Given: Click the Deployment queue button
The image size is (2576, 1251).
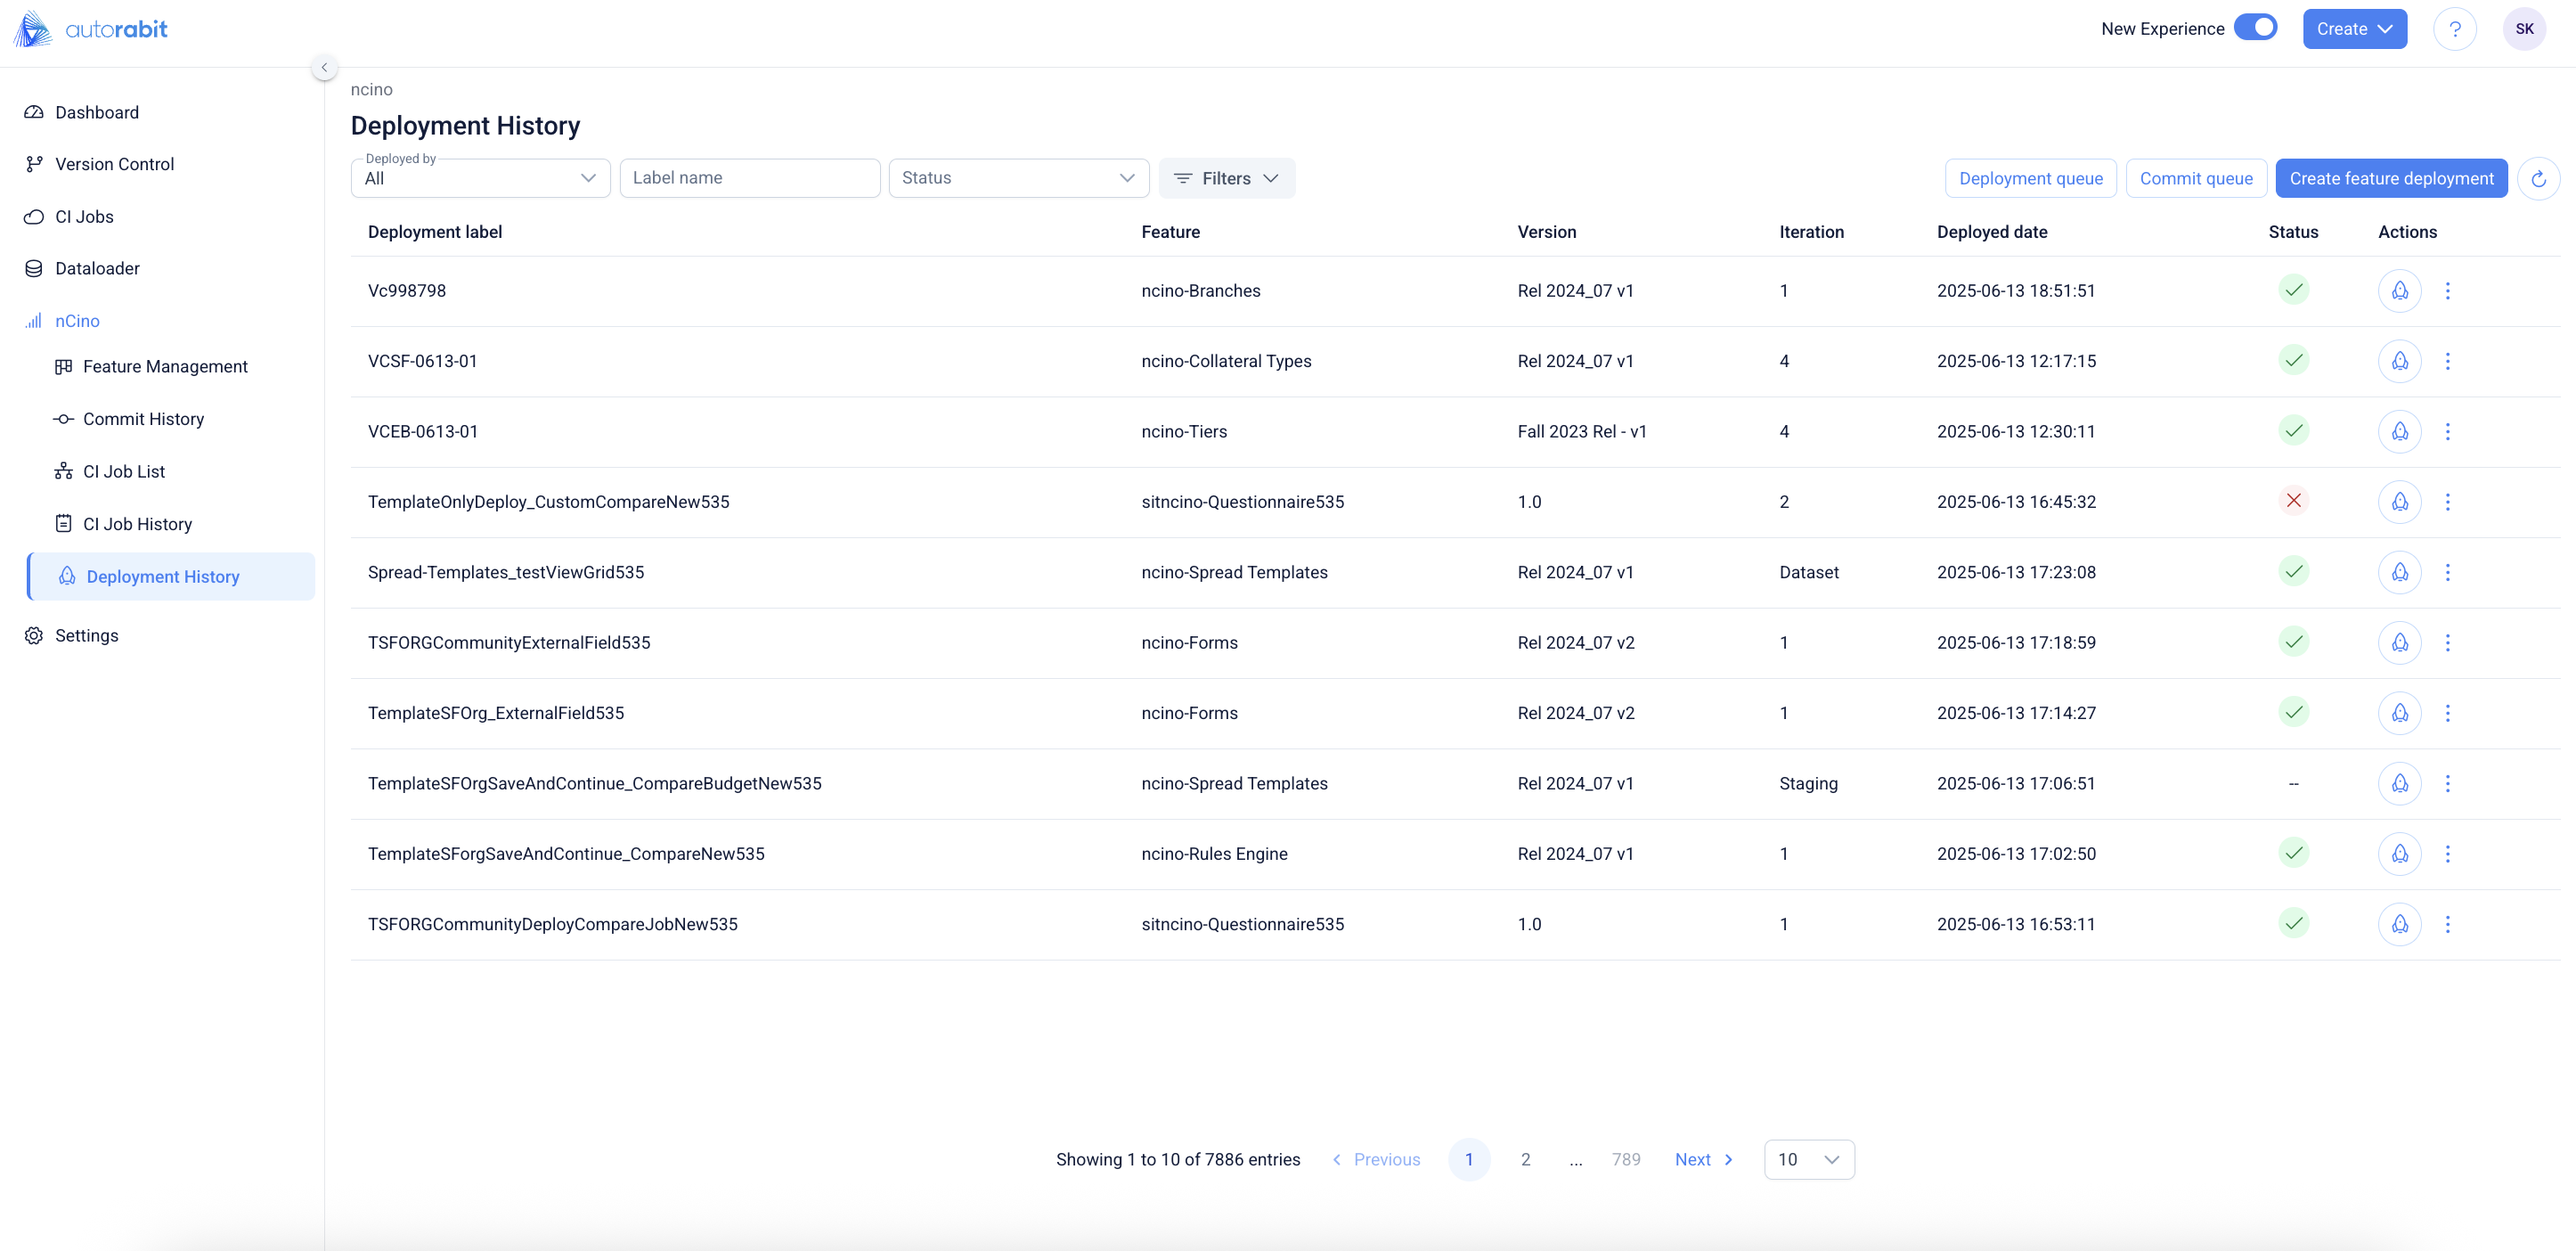Looking at the screenshot, I should click(x=2030, y=179).
